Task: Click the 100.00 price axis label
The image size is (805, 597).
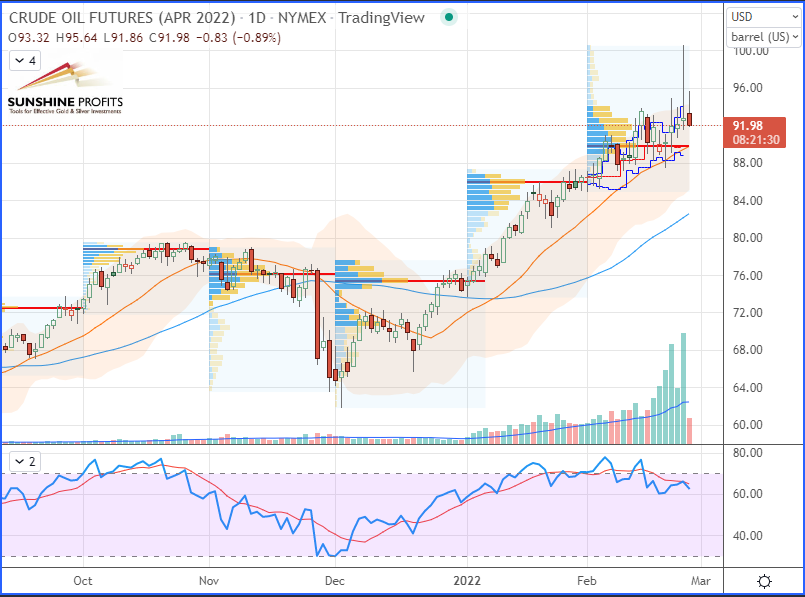Action: tap(751, 51)
